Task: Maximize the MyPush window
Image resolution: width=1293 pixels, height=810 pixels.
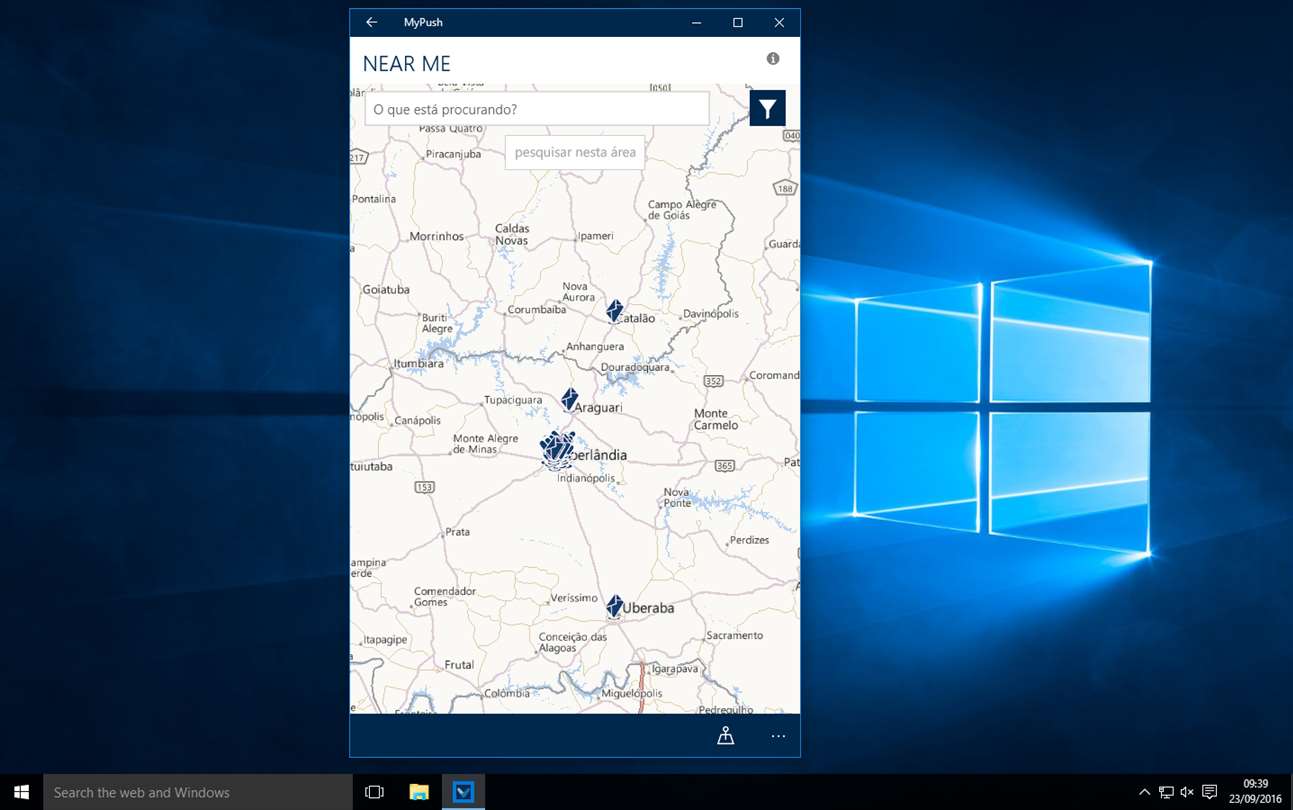Action: [738, 22]
